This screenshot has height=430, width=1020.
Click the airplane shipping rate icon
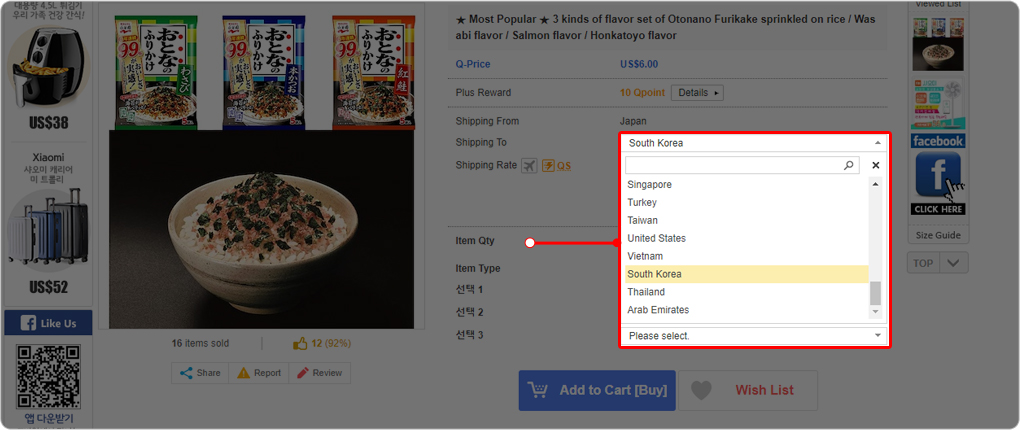tap(529, 165)
